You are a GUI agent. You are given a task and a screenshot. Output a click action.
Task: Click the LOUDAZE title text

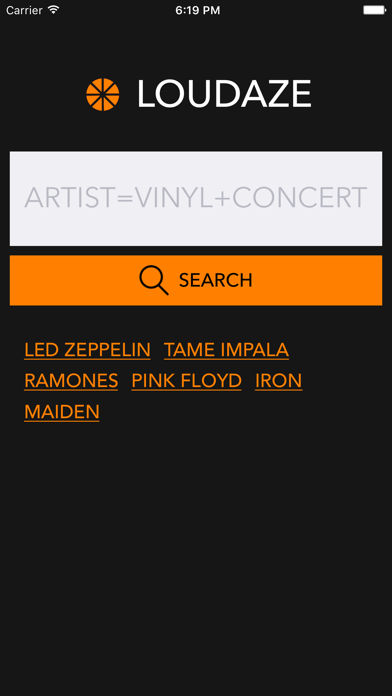click(224, 94)
